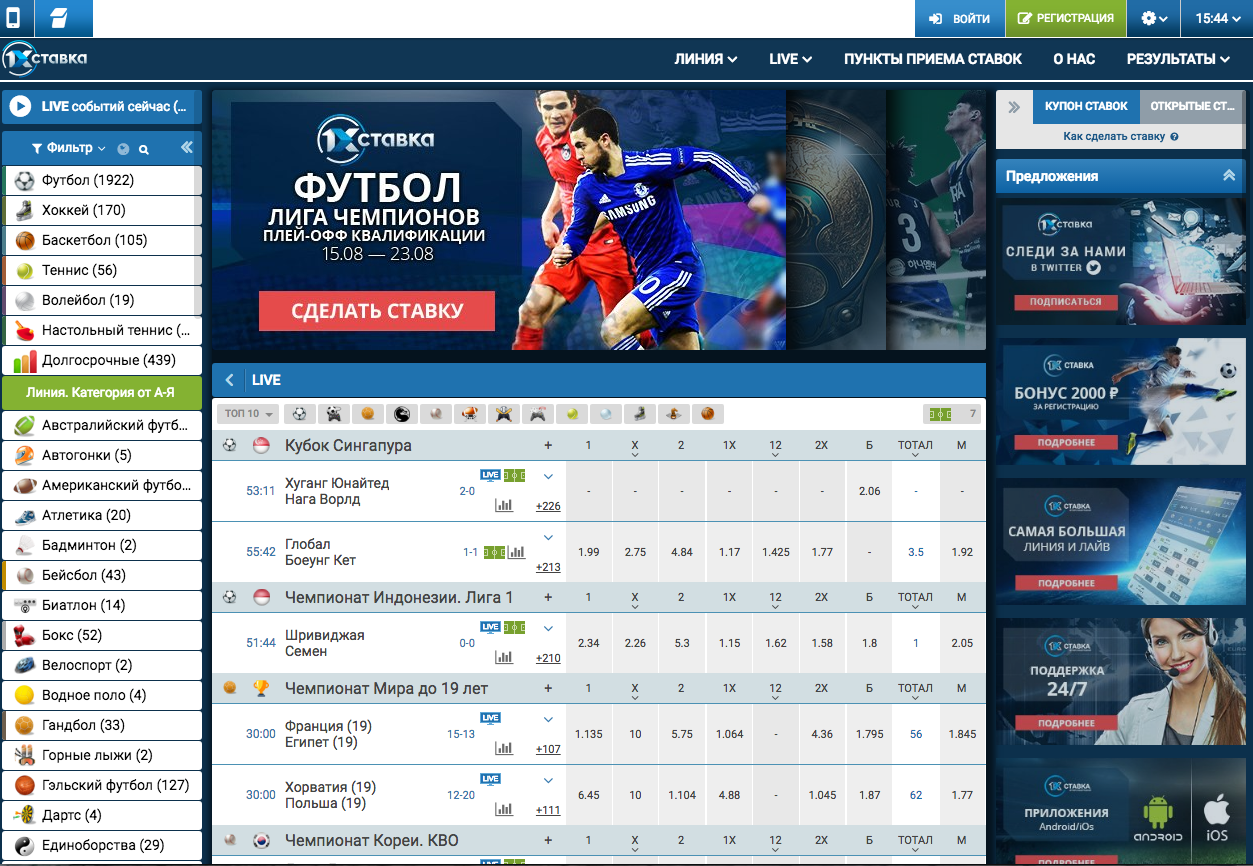The image size is (1253, 866).
Task: Collapse the bet coupon panel with double chevron
Action: [1014, 106]
